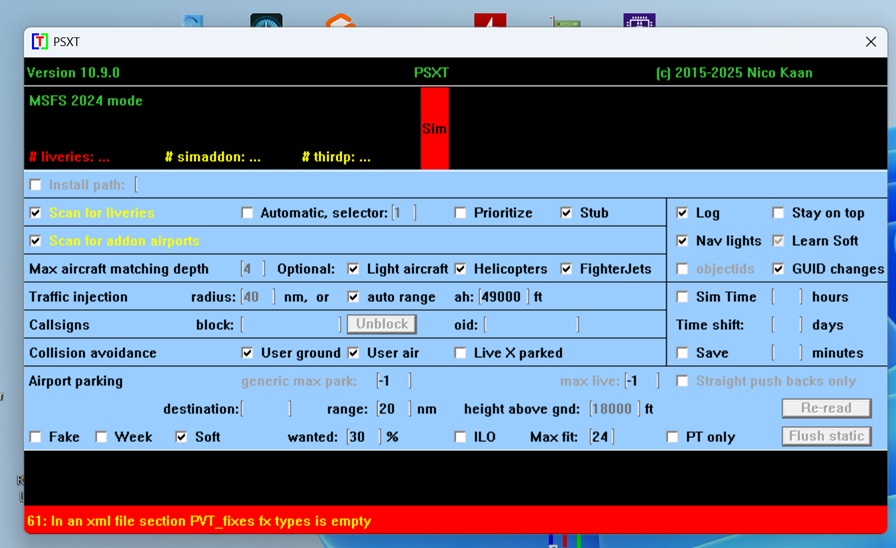Click the Version 10.9.0 label
896x548 pixels.
click(73, 73)
